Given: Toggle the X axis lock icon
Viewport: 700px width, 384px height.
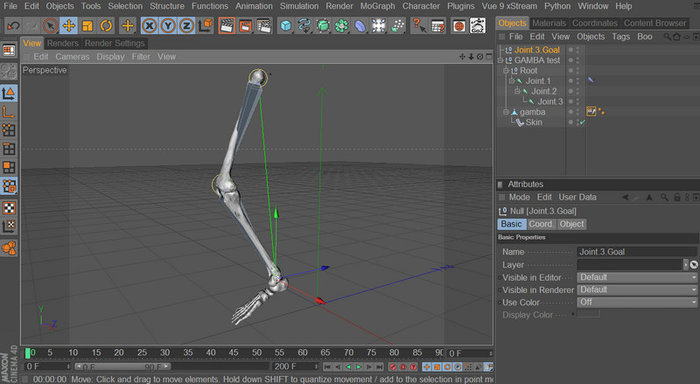Looking at the screenshot, I should click(149, 26).
